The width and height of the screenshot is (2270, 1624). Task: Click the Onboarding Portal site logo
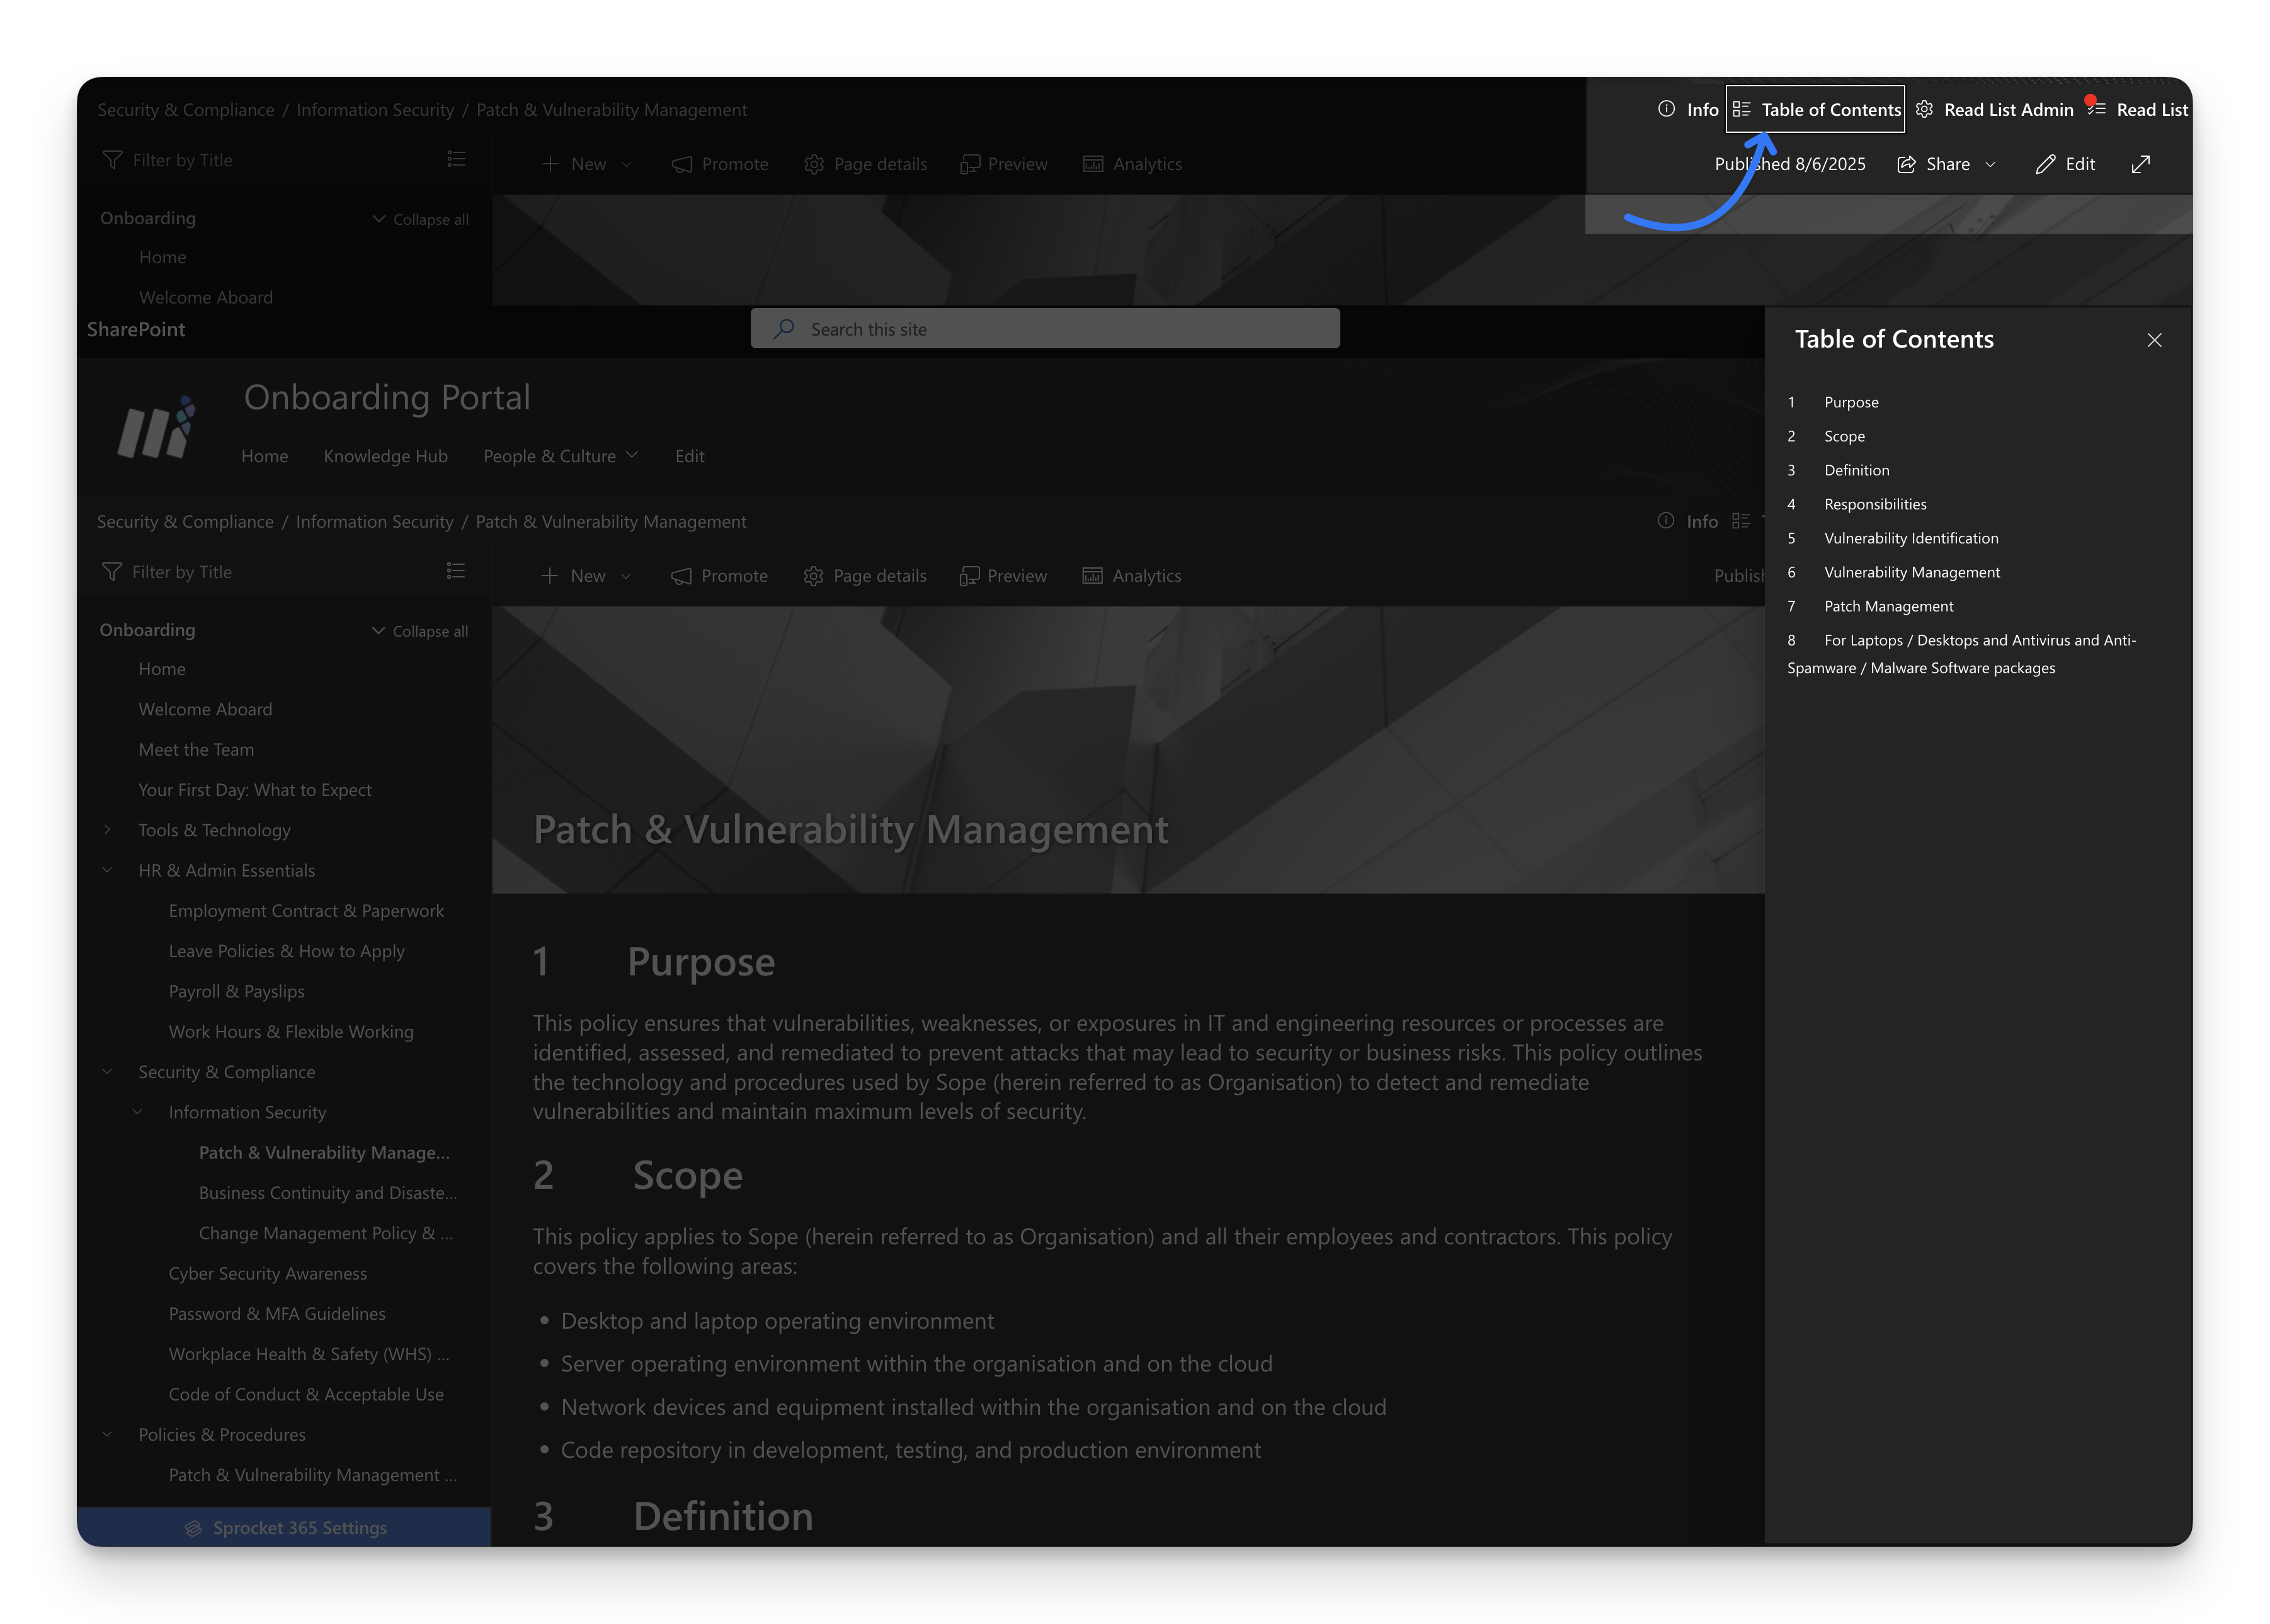pos(156,428)
